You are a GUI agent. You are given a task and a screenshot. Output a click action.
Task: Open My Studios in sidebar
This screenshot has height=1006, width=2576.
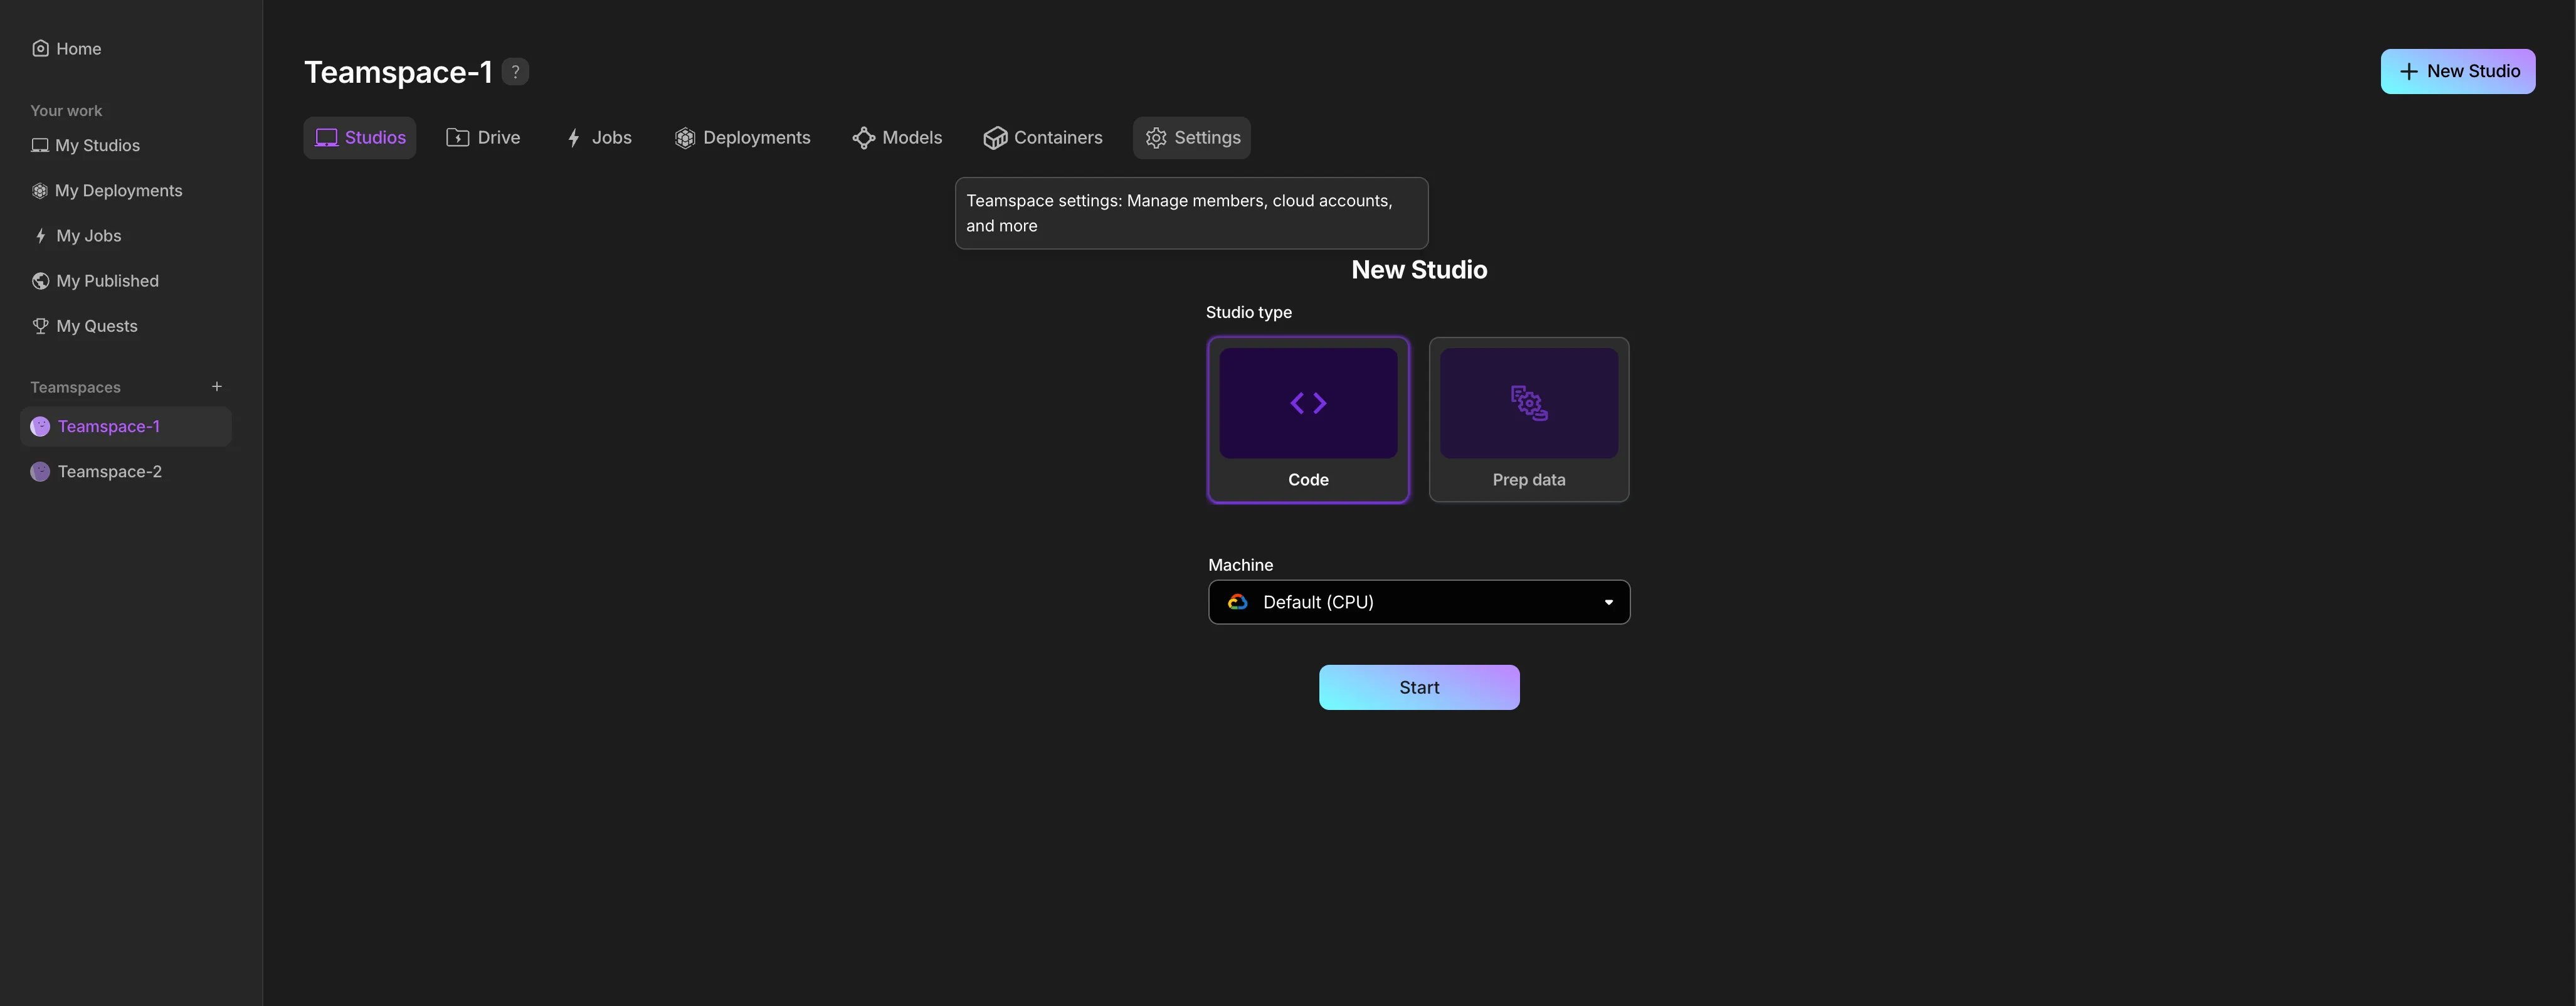click(86, 145)
